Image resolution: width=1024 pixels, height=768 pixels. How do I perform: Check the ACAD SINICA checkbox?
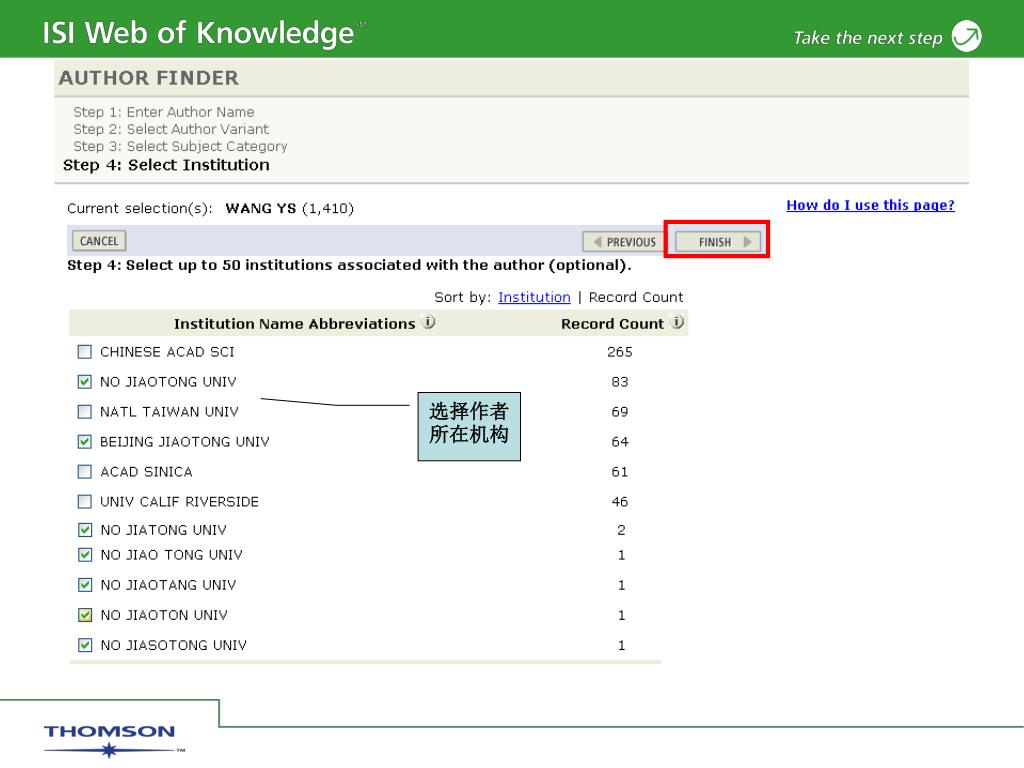pos(84,472)
